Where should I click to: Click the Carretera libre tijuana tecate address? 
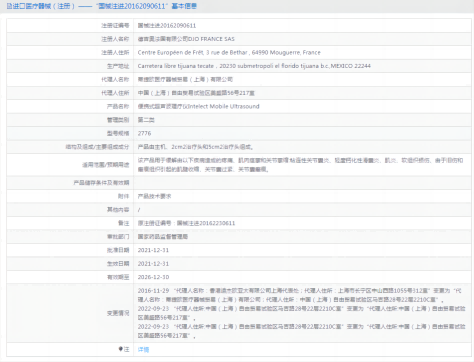tap(254, 66)
